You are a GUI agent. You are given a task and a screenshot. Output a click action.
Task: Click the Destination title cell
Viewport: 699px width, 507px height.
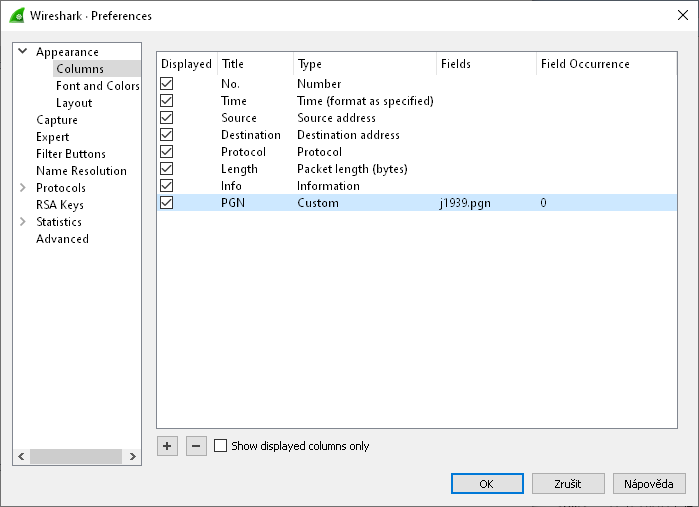[251, 135]
